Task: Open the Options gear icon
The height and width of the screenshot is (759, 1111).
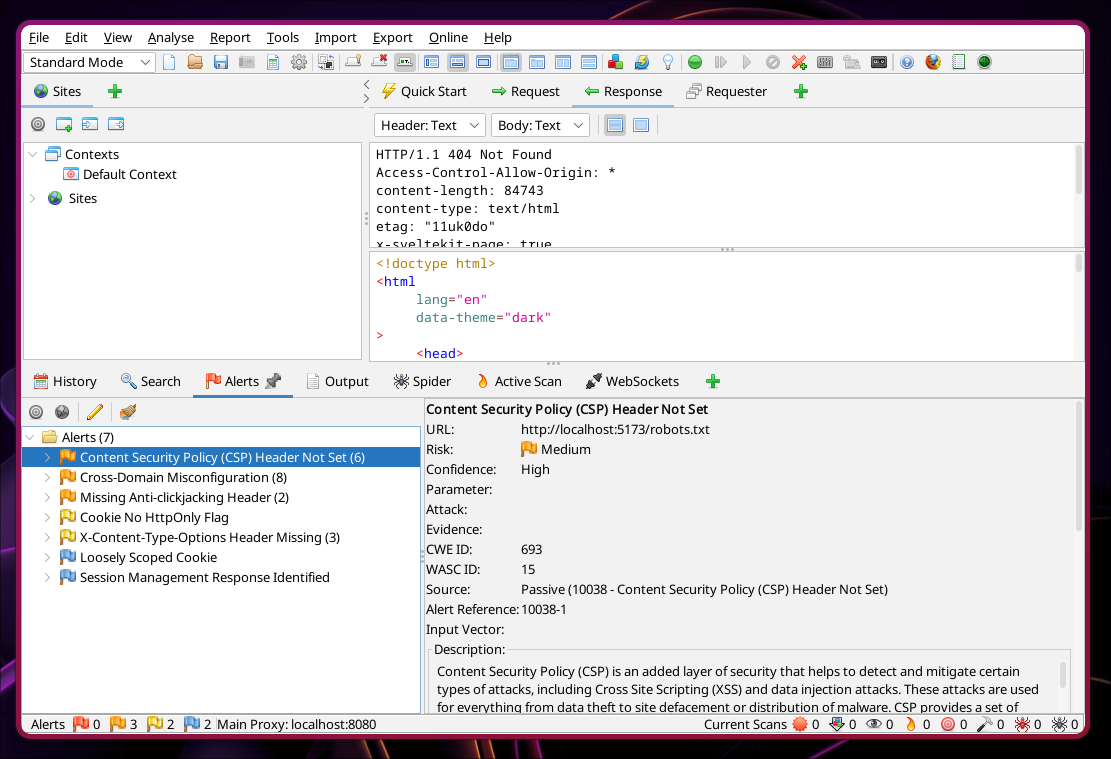Action: tap(299, 62)
